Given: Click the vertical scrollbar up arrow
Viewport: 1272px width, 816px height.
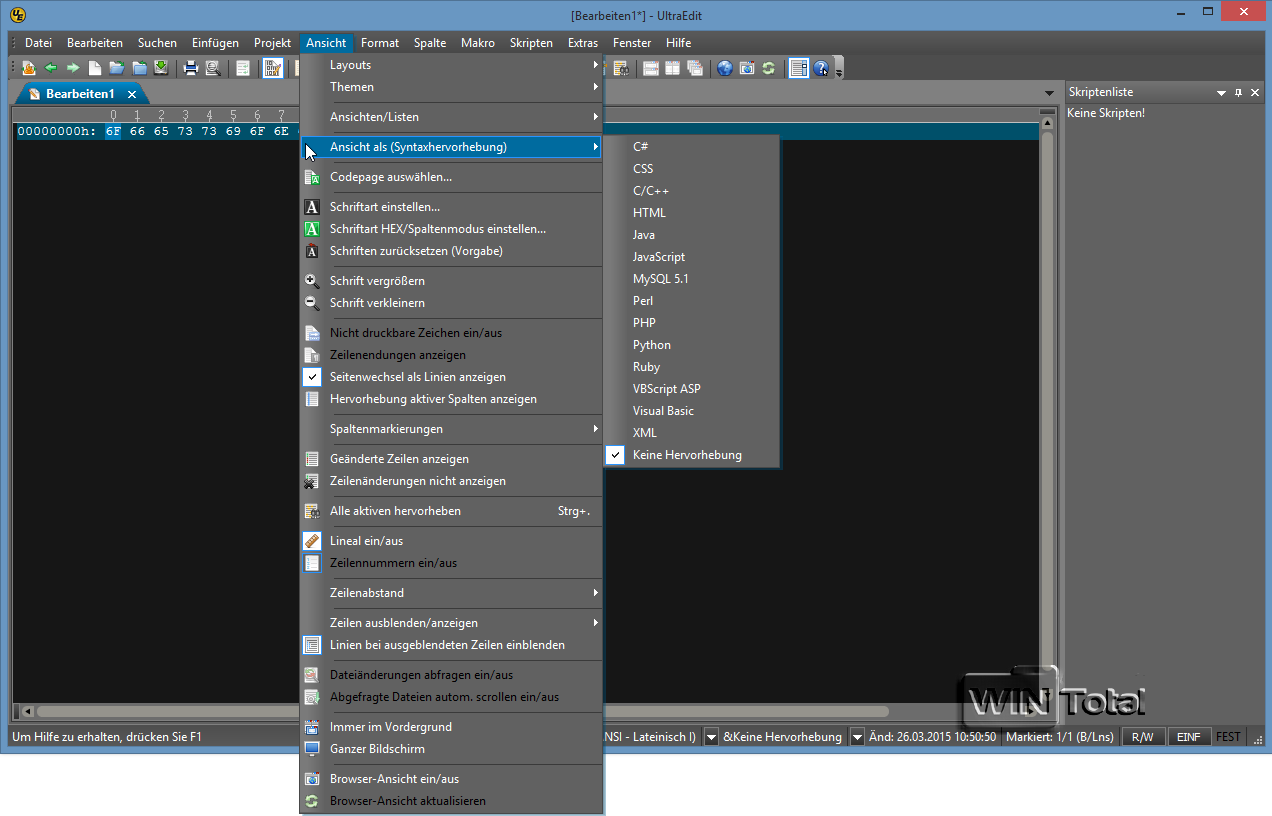Looking at the screenshot, I should (1048, 124).
